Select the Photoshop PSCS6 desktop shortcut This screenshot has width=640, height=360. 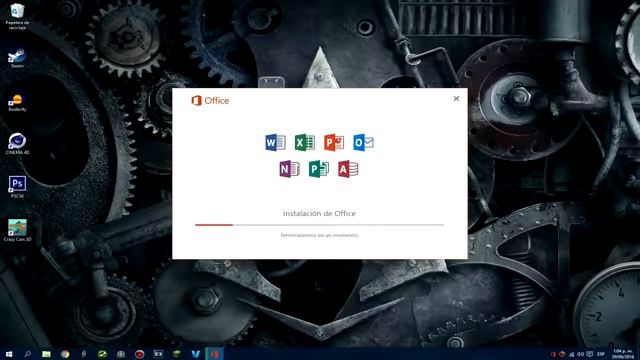point(17,187)
